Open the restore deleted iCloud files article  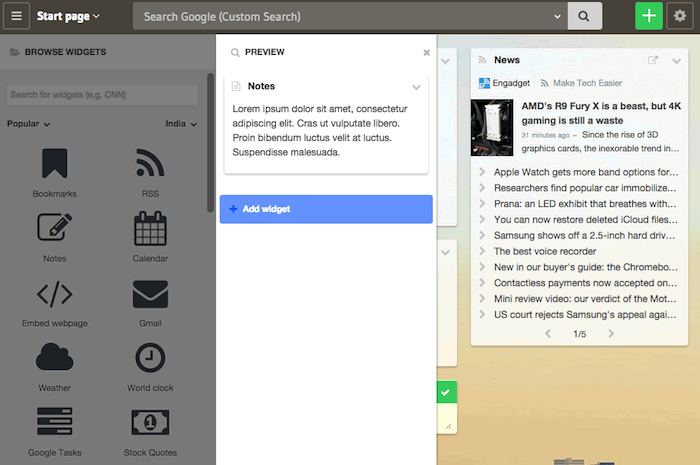pos(586,220)
